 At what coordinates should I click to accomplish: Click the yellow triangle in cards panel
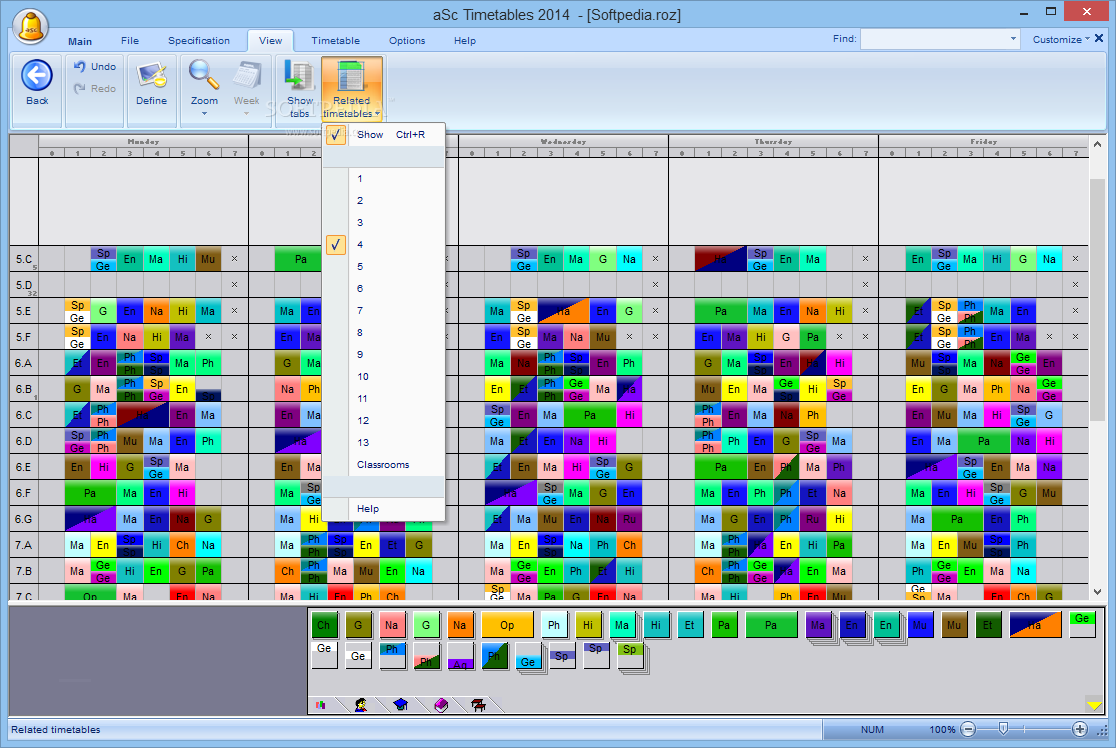tap(1094, 705)
